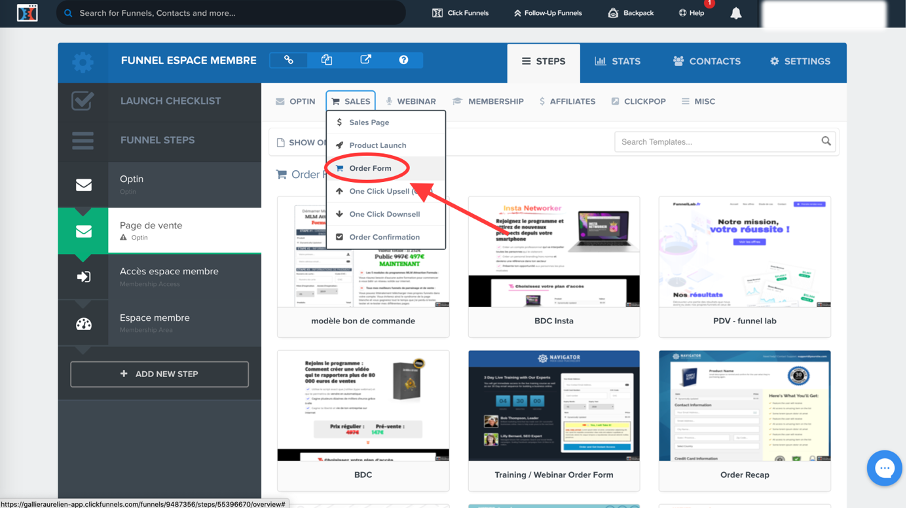This screenshot has height=508, width=906.
Task: Open the Help menu
Action: point(692,13)
